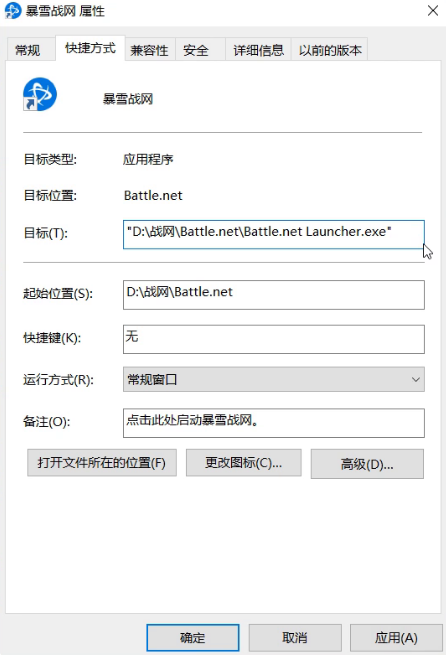
Task: Confirm with the 确定 button
Action: [193, 637]
